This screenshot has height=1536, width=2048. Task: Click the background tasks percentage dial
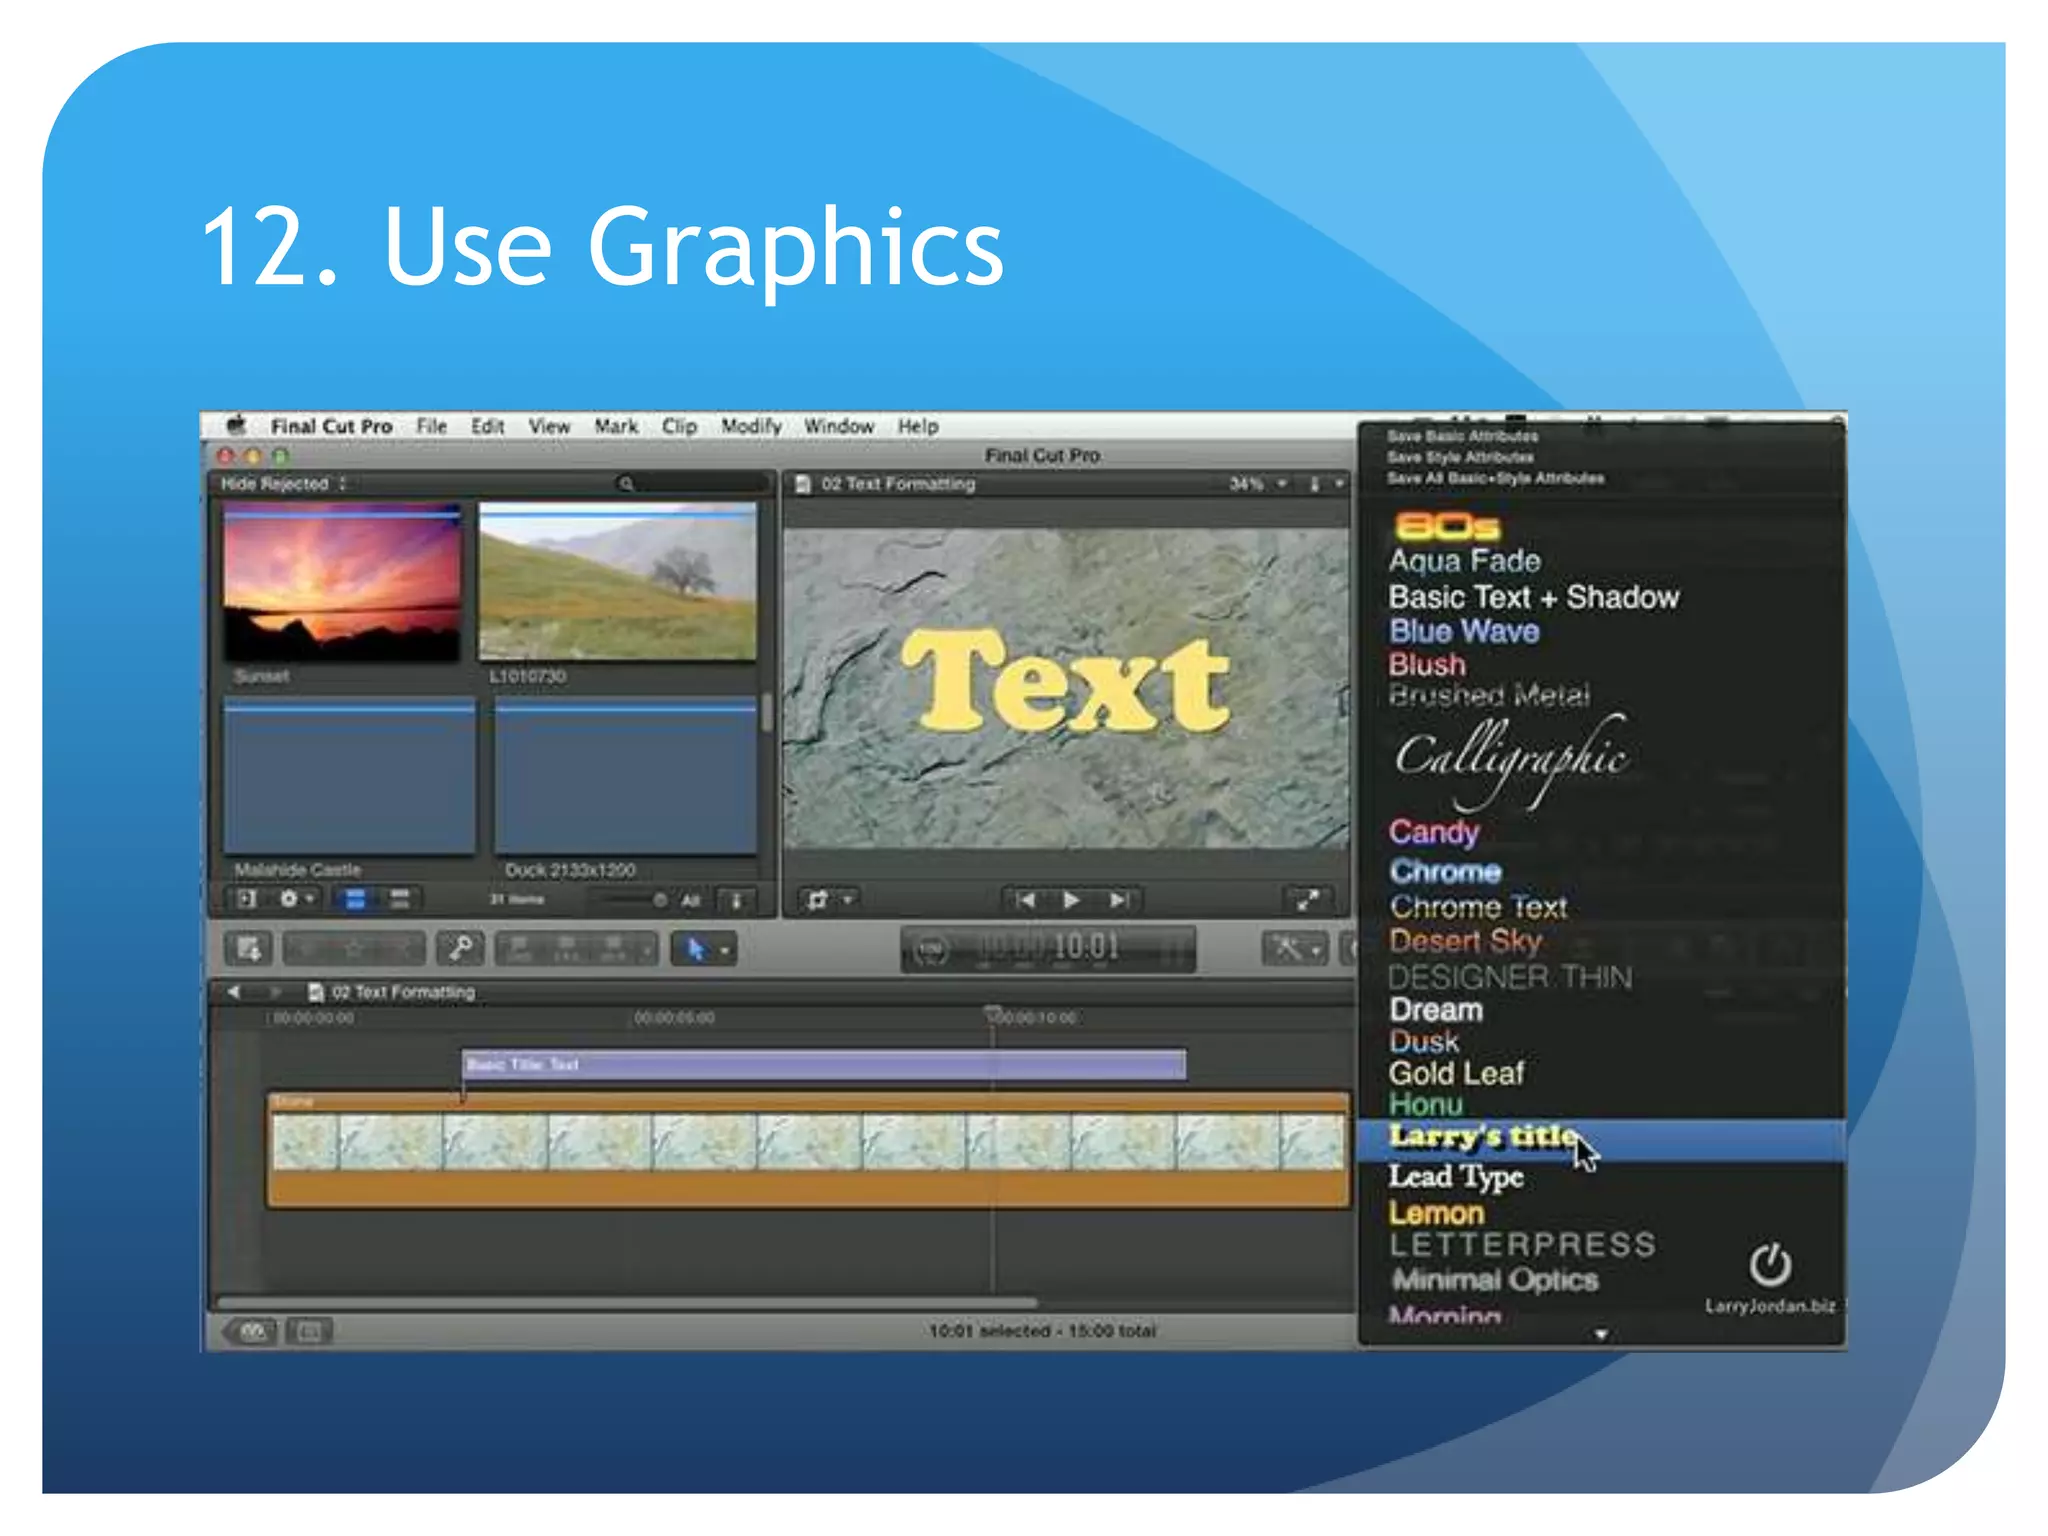pos(931,949)
